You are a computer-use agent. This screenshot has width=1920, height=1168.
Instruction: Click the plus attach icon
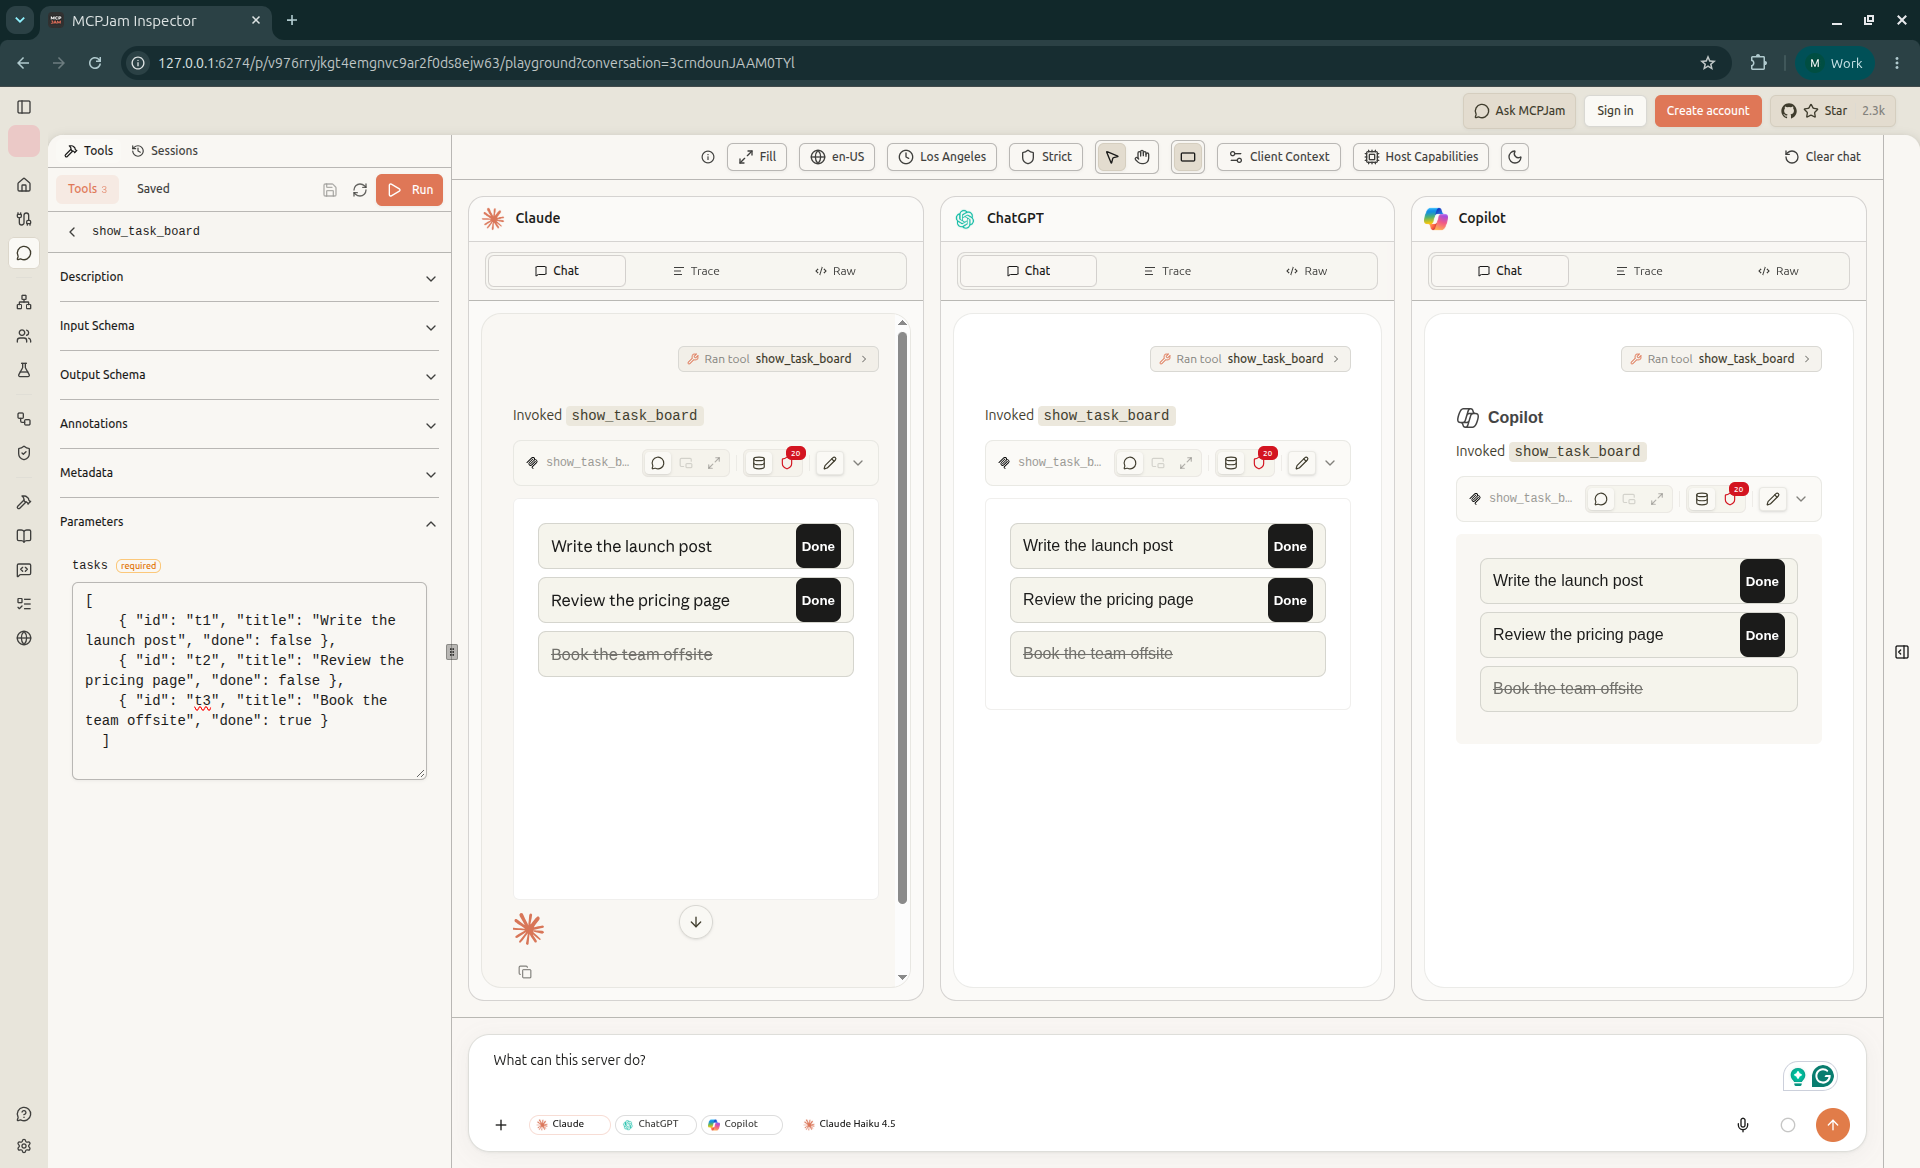501,1125
